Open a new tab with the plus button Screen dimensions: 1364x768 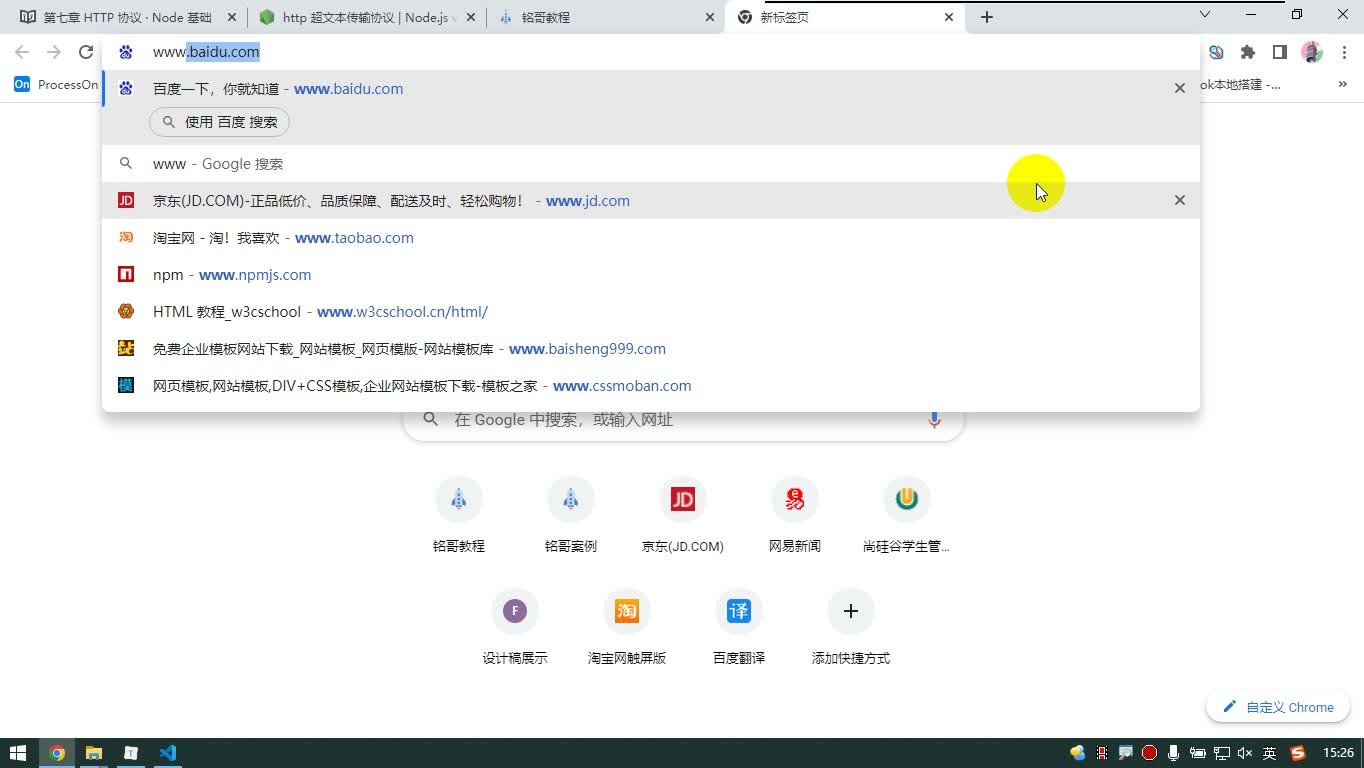click(987, 17)
